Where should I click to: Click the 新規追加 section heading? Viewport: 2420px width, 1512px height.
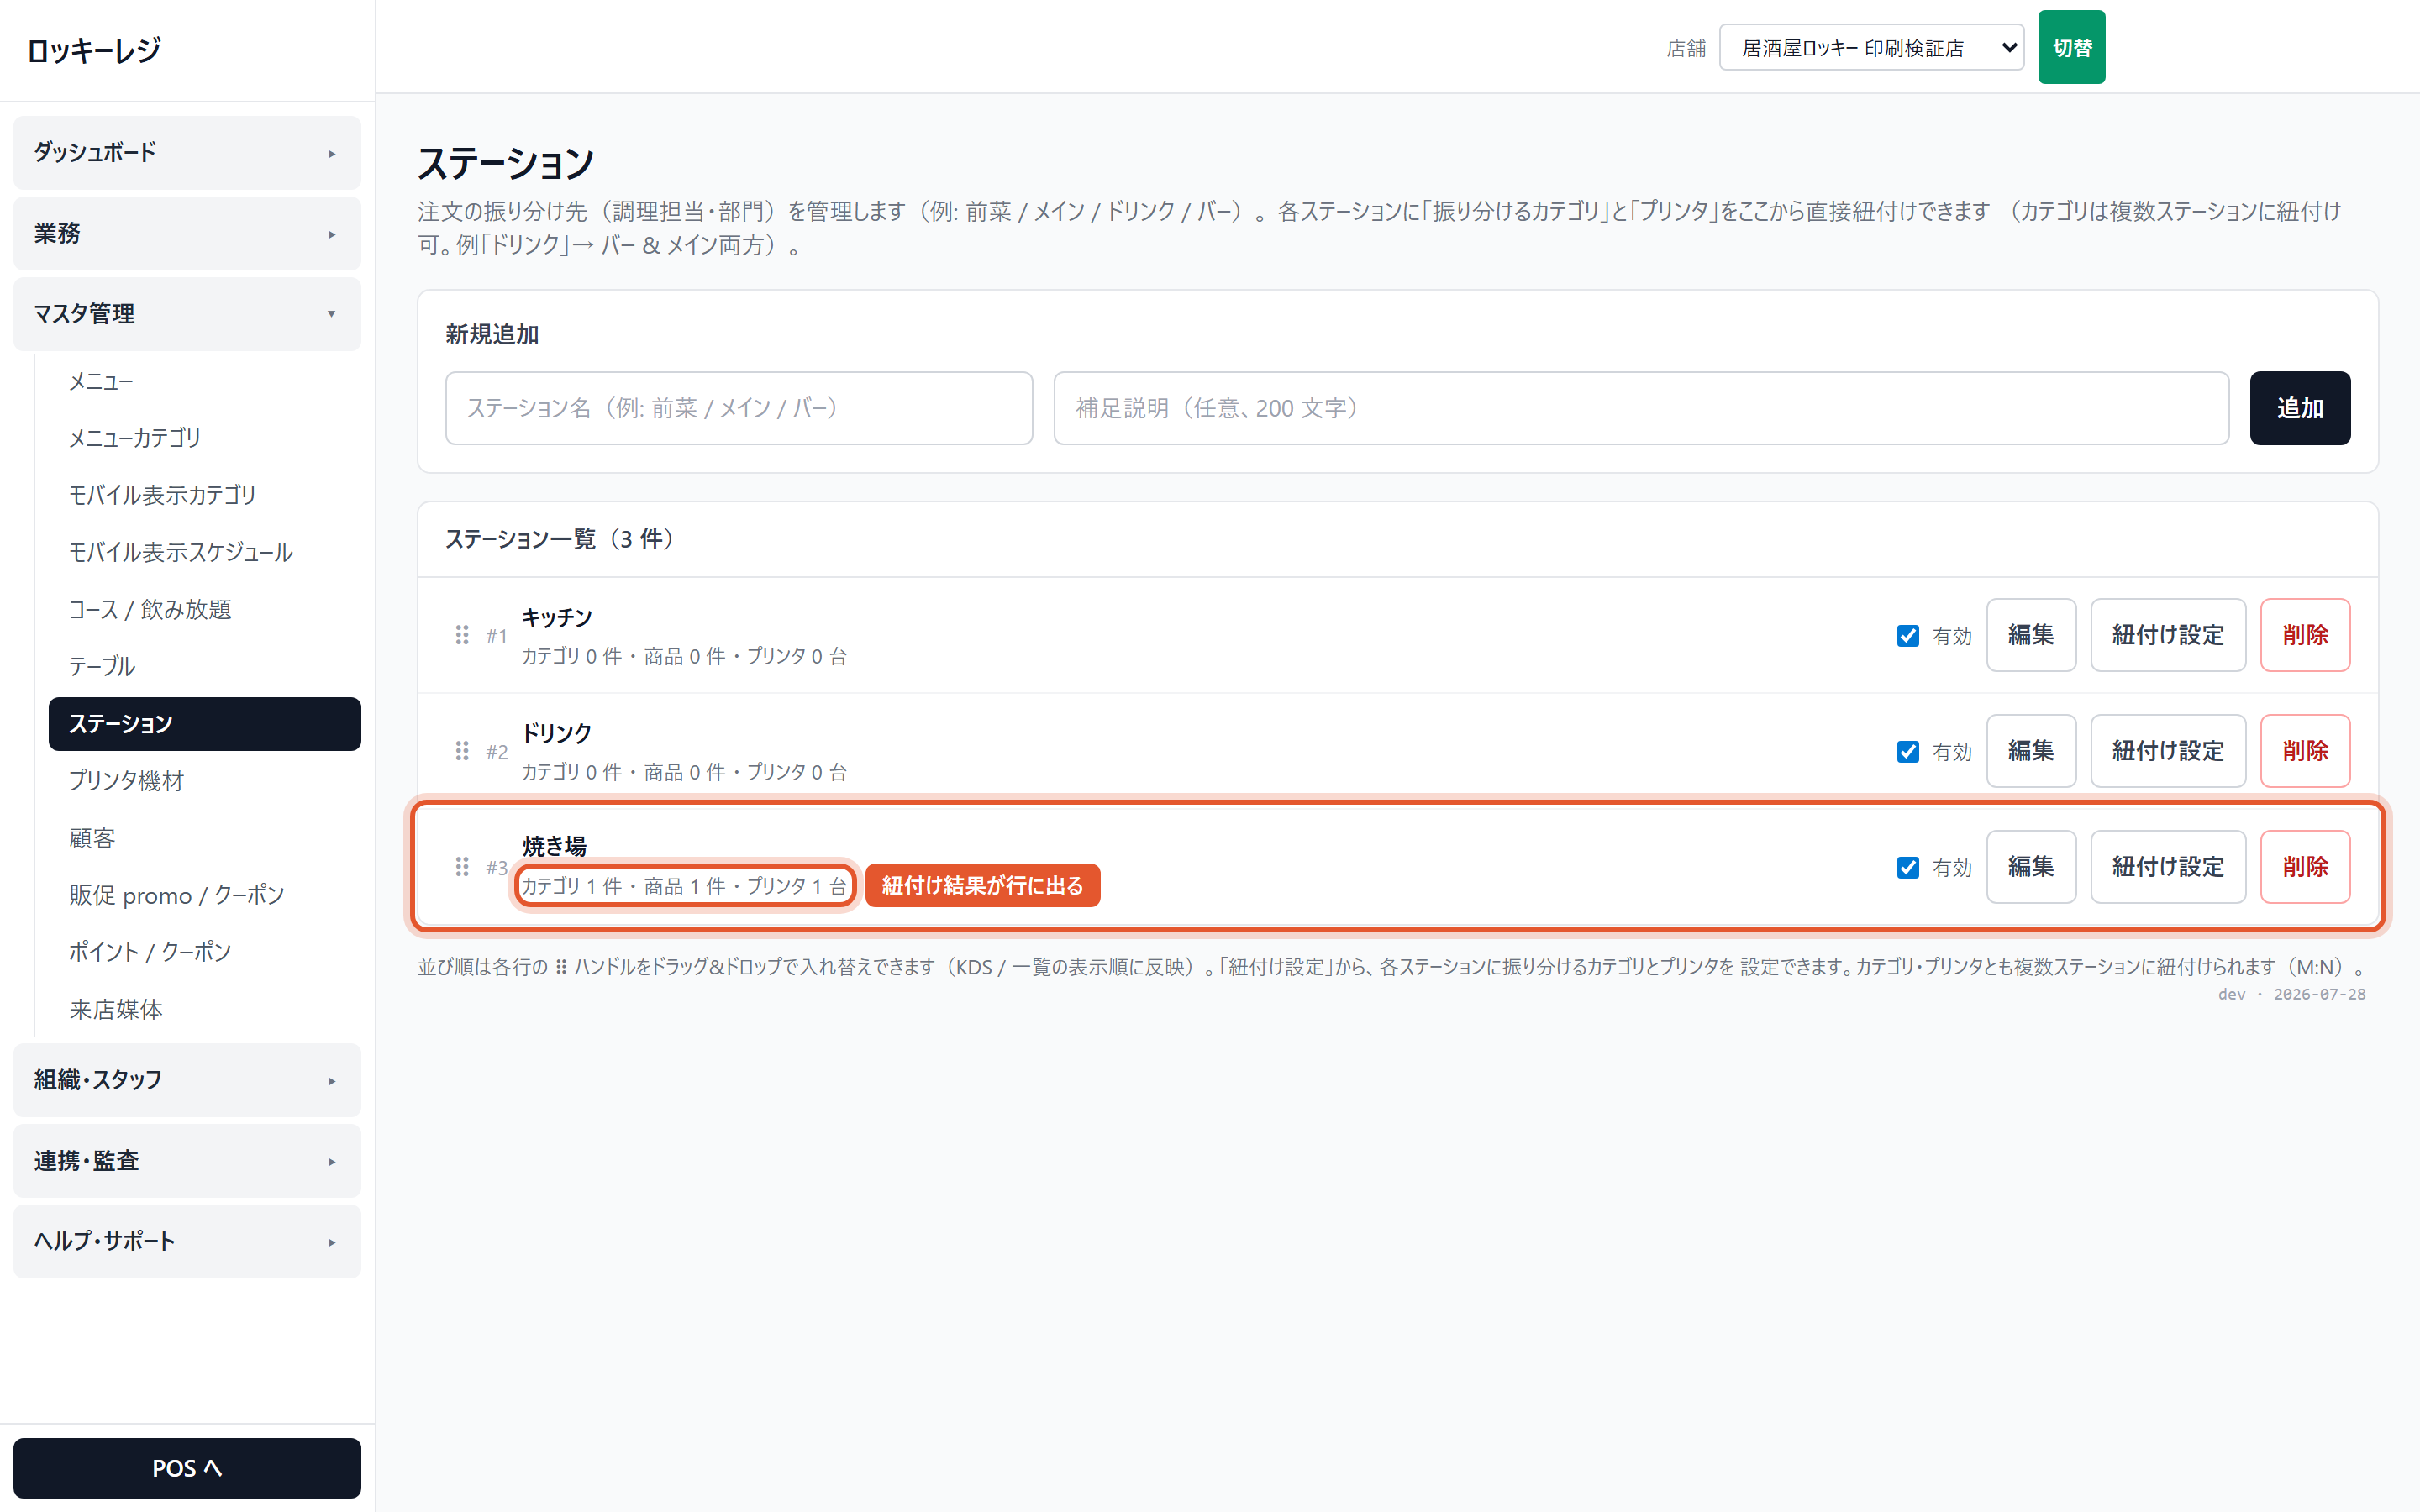(x=492, y=335)
